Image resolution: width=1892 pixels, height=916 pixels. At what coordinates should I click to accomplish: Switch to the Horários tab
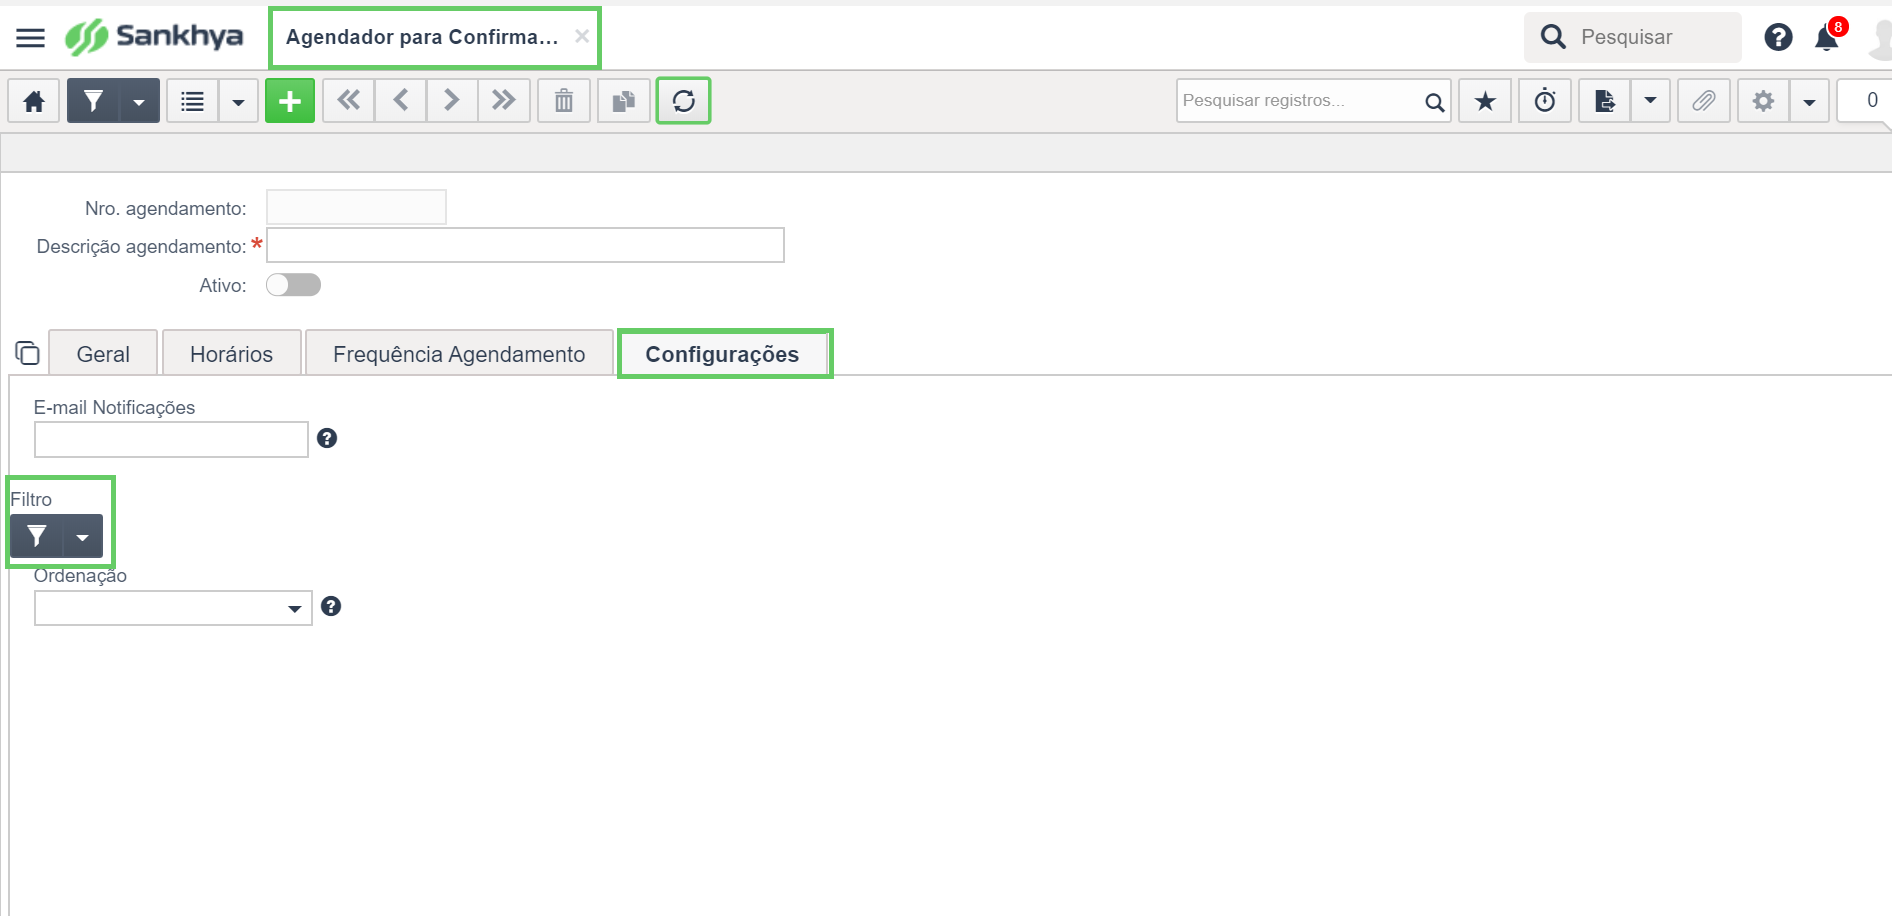[x=232, y=354]
